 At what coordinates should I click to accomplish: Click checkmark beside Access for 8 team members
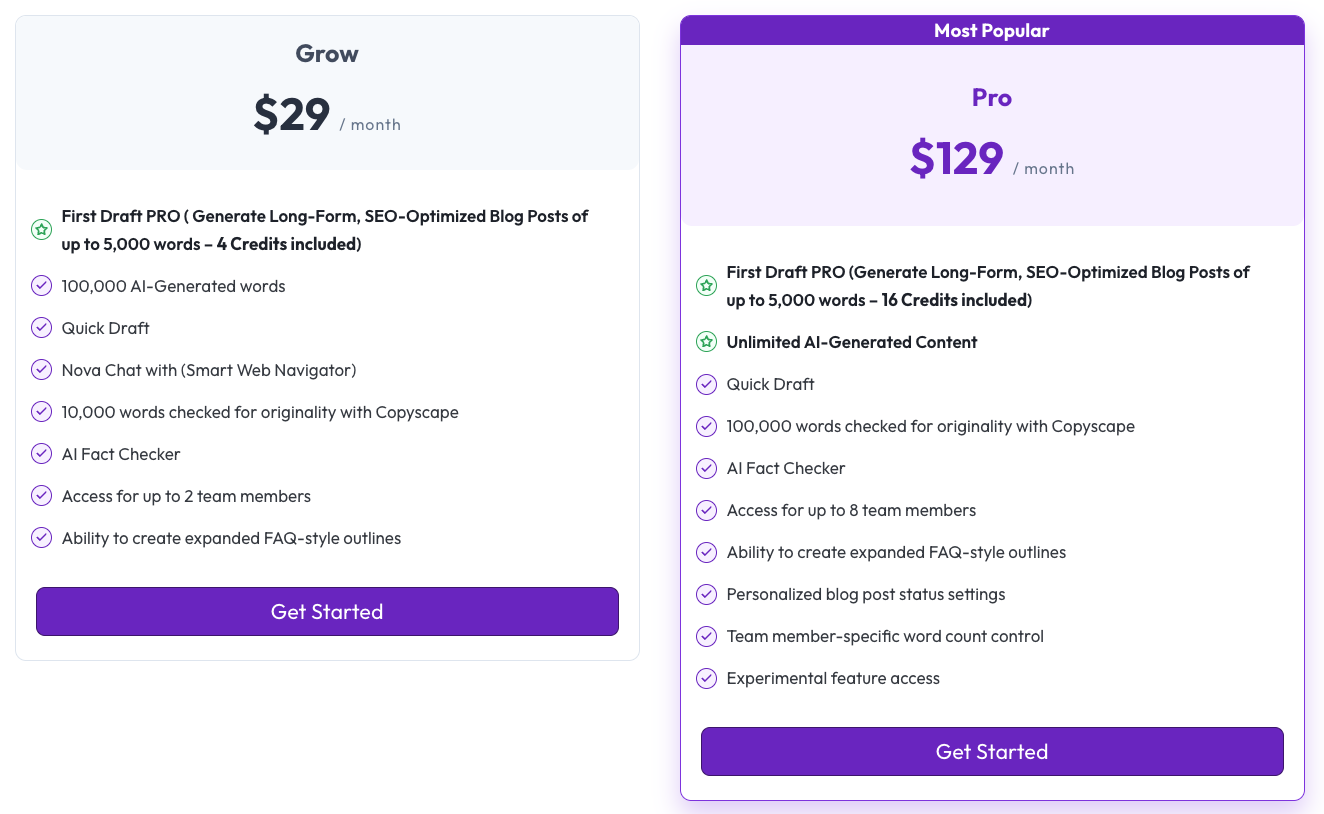coord(706,510)
